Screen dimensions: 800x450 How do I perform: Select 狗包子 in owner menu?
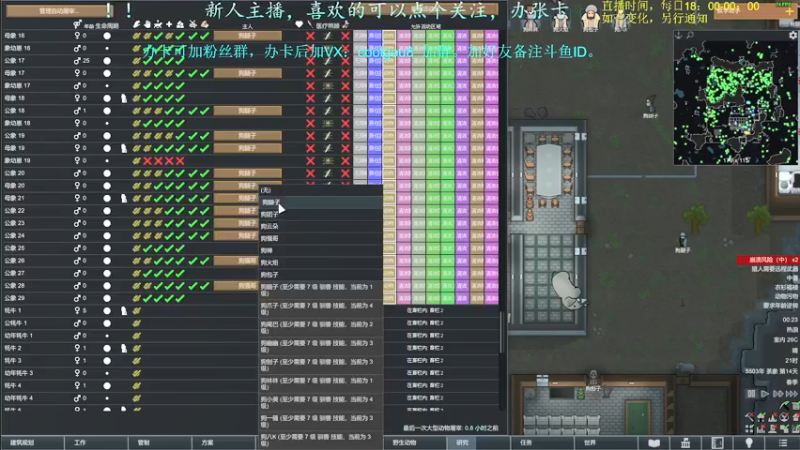[321, 275]
